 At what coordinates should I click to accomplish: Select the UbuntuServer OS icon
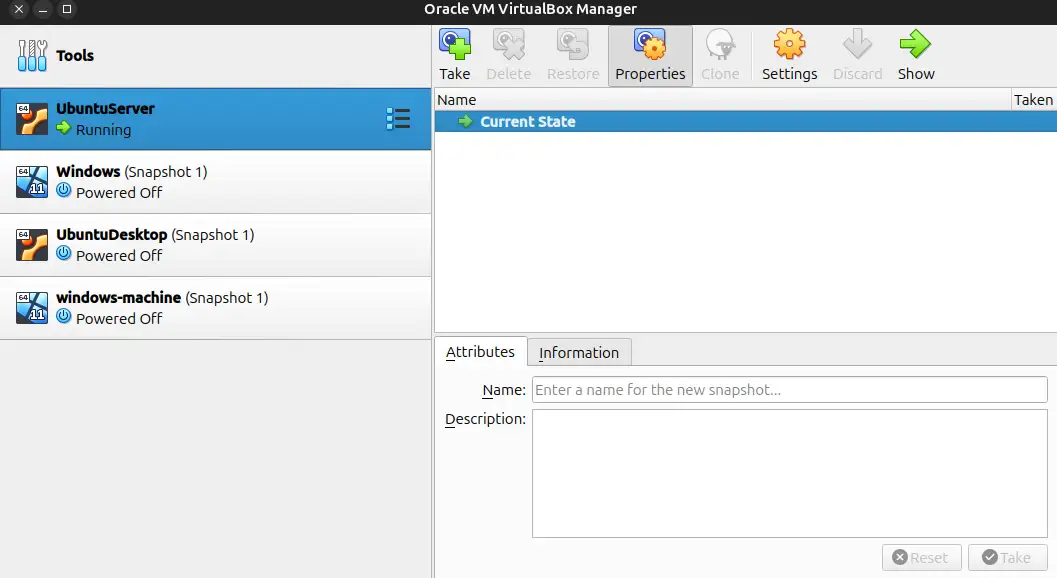(x=32, y=119)
